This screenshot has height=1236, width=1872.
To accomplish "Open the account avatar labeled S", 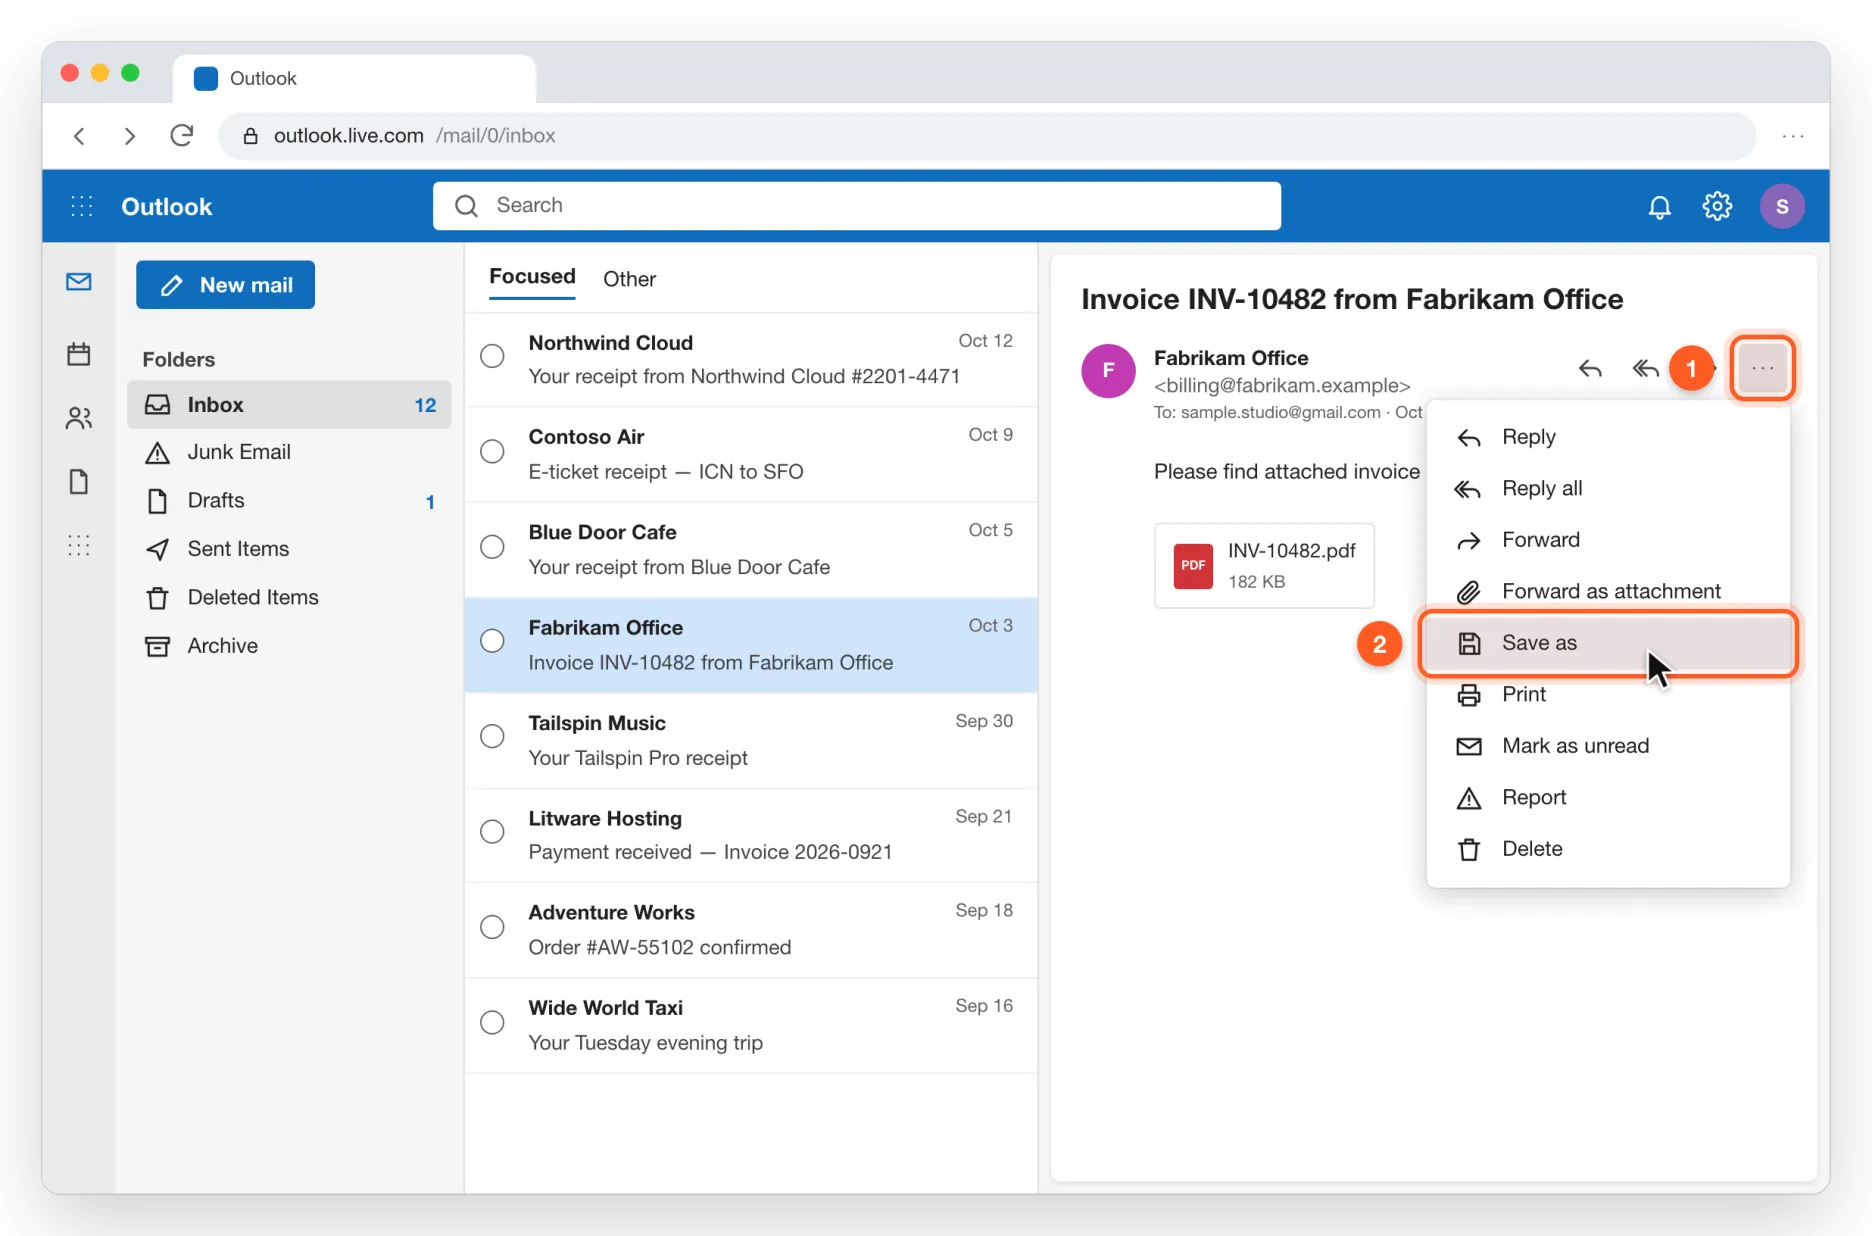I will pos(1782,206).
